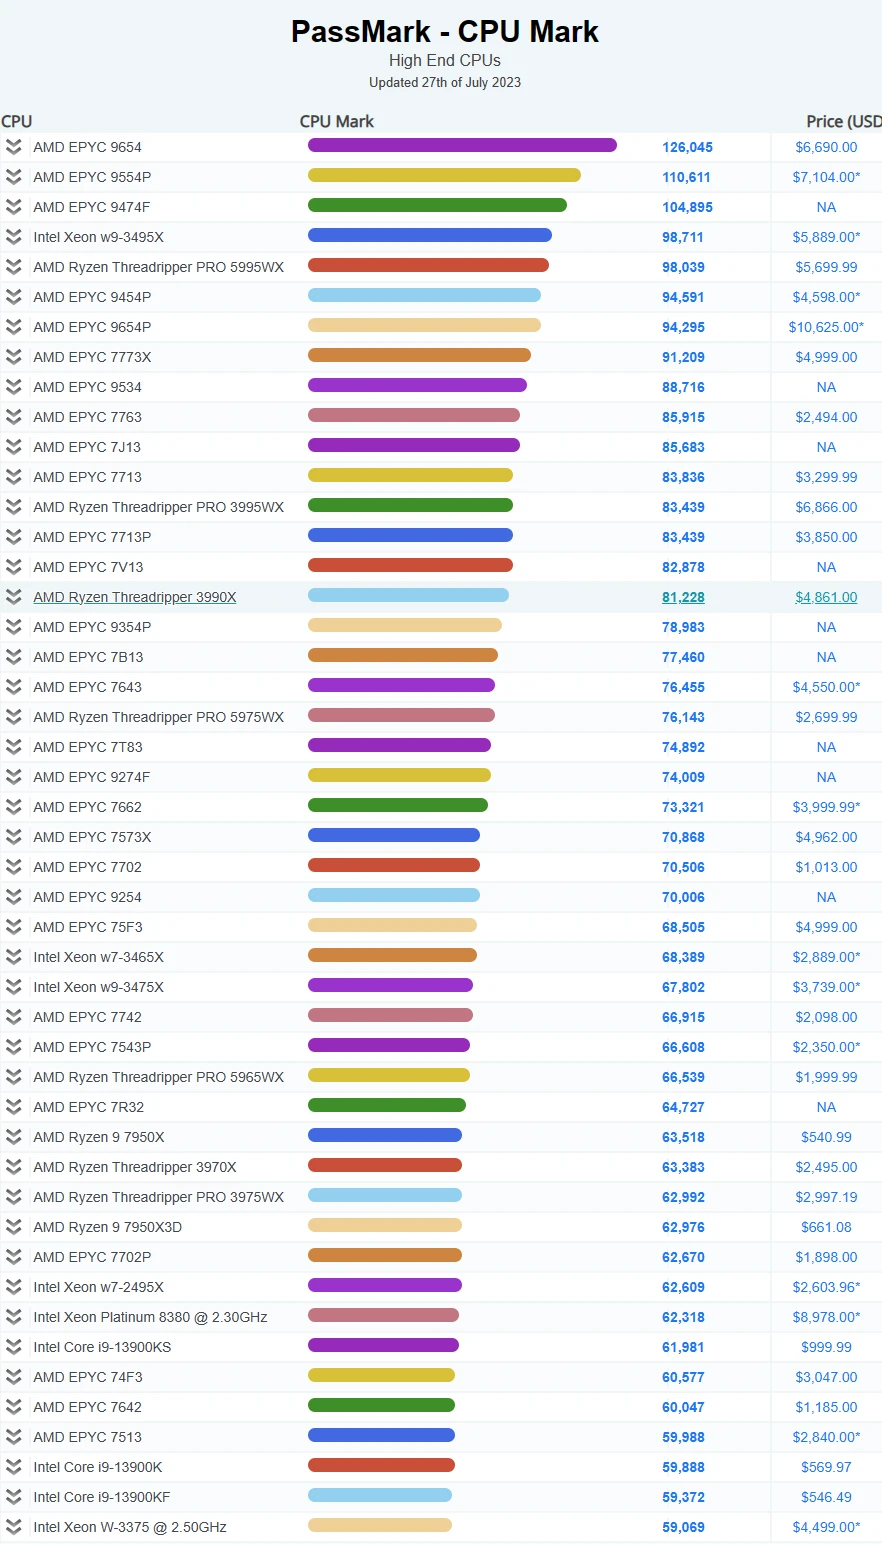Screen dimensions: 882x1544
Task: Expand the Intel Core i9-13900KS row
Action: tap(13, 1347)
